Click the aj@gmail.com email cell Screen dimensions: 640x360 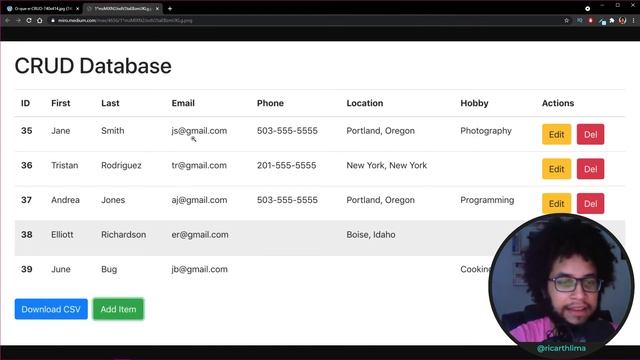pos(199,200)
